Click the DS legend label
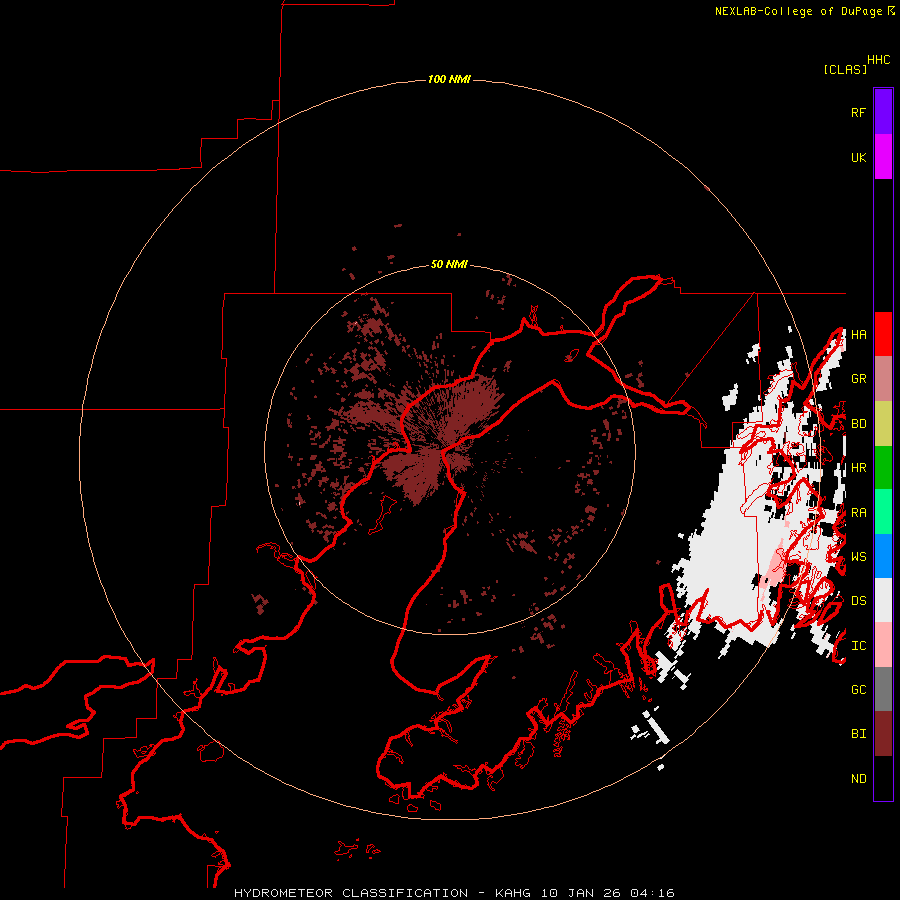The image size is (900, 900). [858, 601]
